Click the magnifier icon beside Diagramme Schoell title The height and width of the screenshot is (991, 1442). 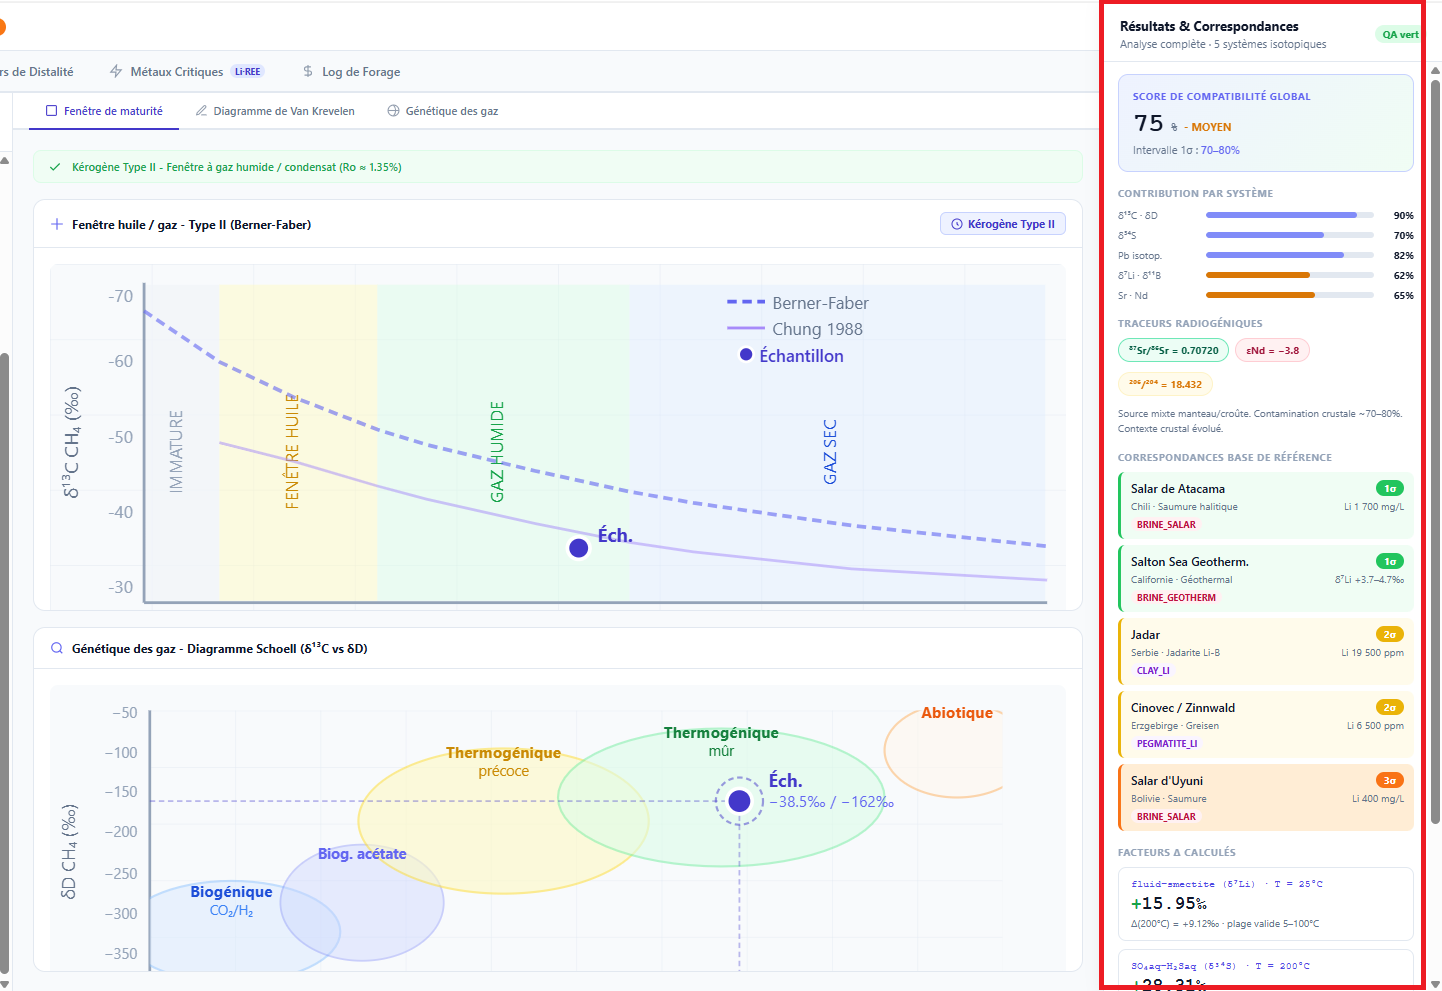(x=57, y=649)
